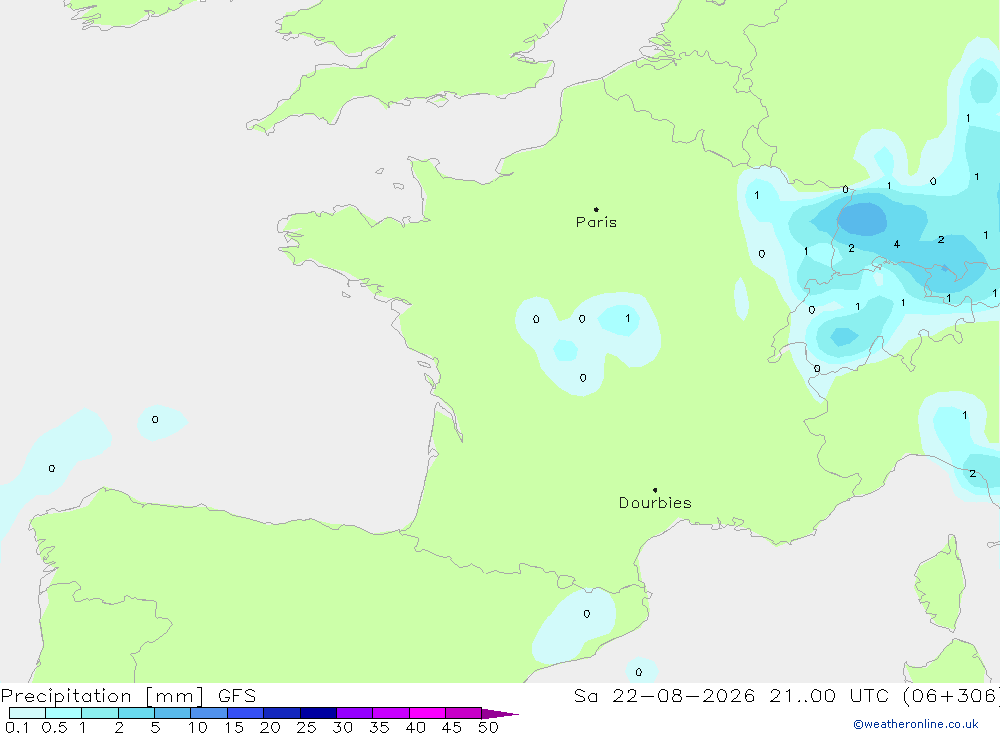The image size is (1000, 733).
Task: Click the 'Precipitation [mm]' title text
Action: 102,696
